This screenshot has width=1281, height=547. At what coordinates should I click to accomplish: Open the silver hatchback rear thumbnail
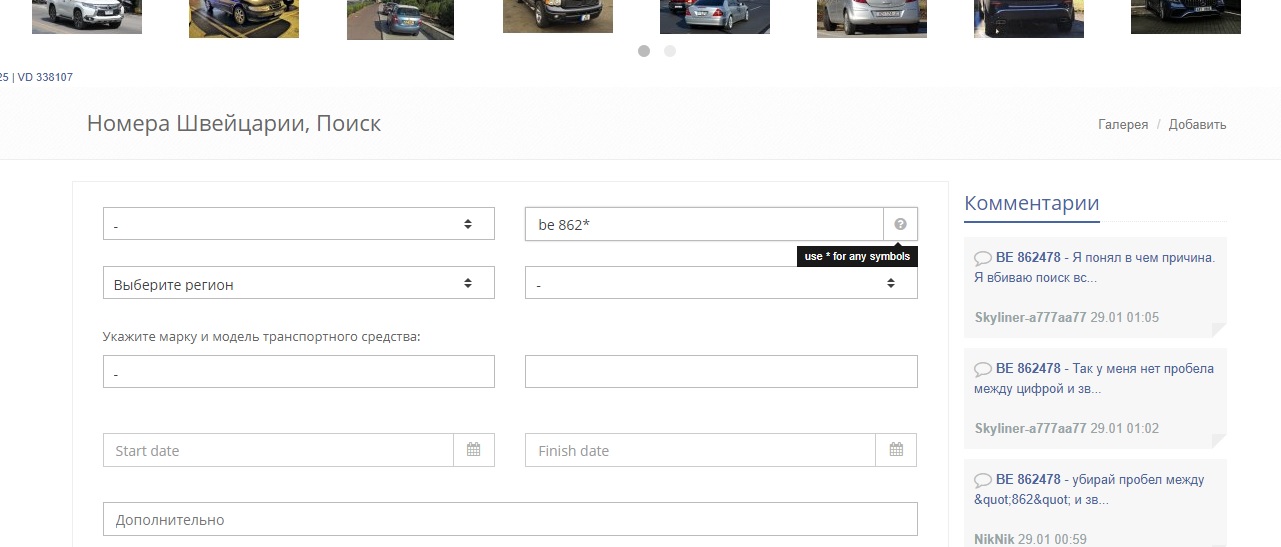click(872, 18)
